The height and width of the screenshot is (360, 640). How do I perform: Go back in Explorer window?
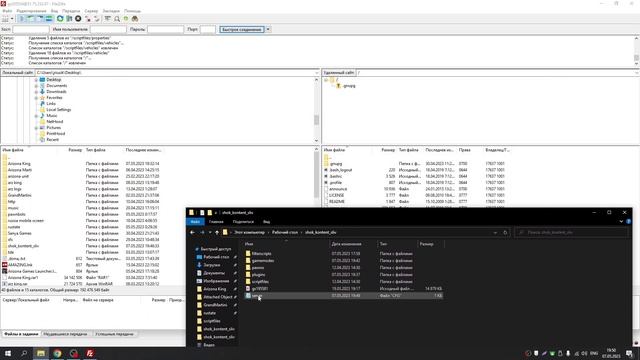point(192,233)
